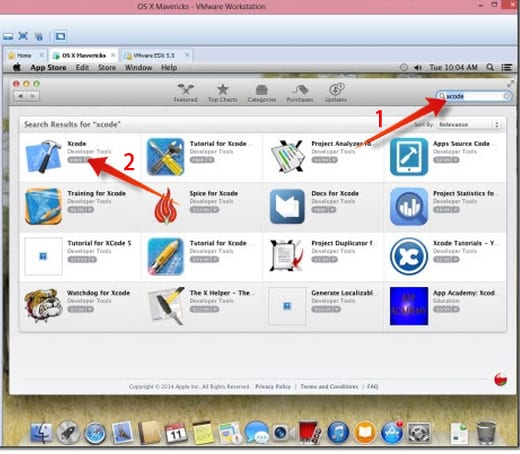Open the Project Analyzer app icon

click(x=287, y=157)
